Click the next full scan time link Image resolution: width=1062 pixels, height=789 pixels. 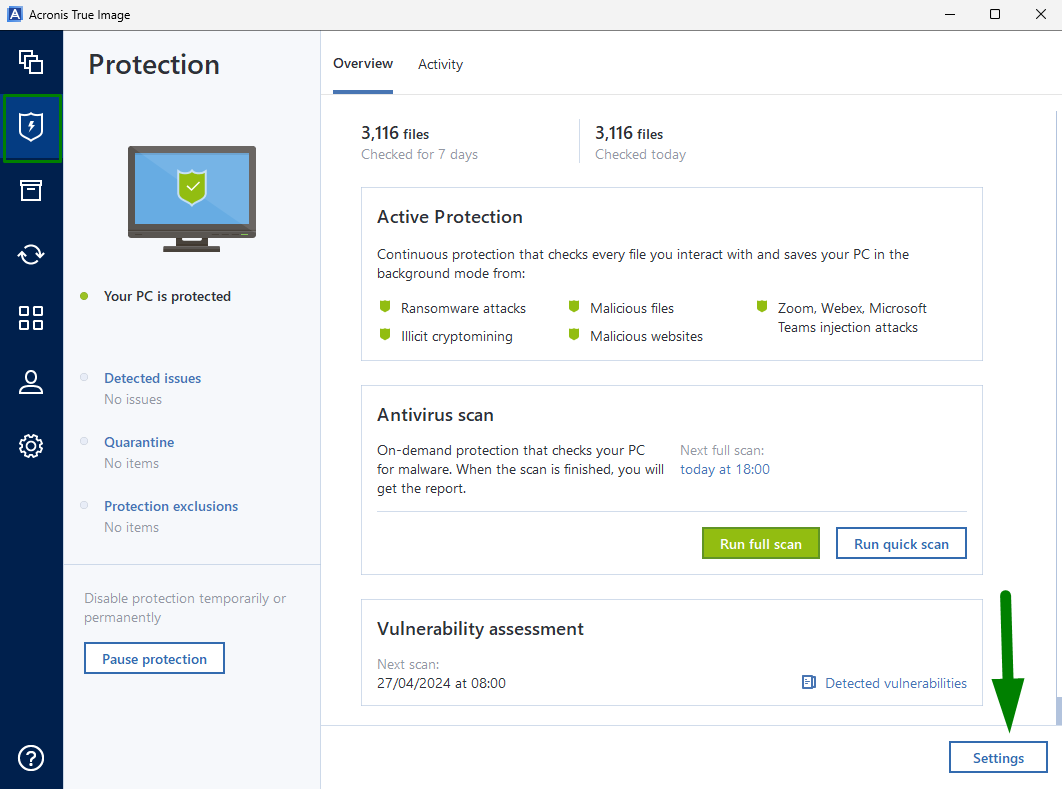(x=725, y=469)
